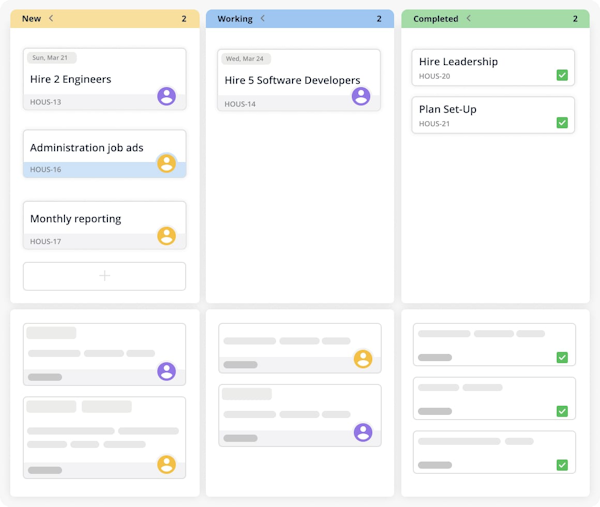Click the plus icon to add new card
The image size is (600, 507).
(104, 276)
